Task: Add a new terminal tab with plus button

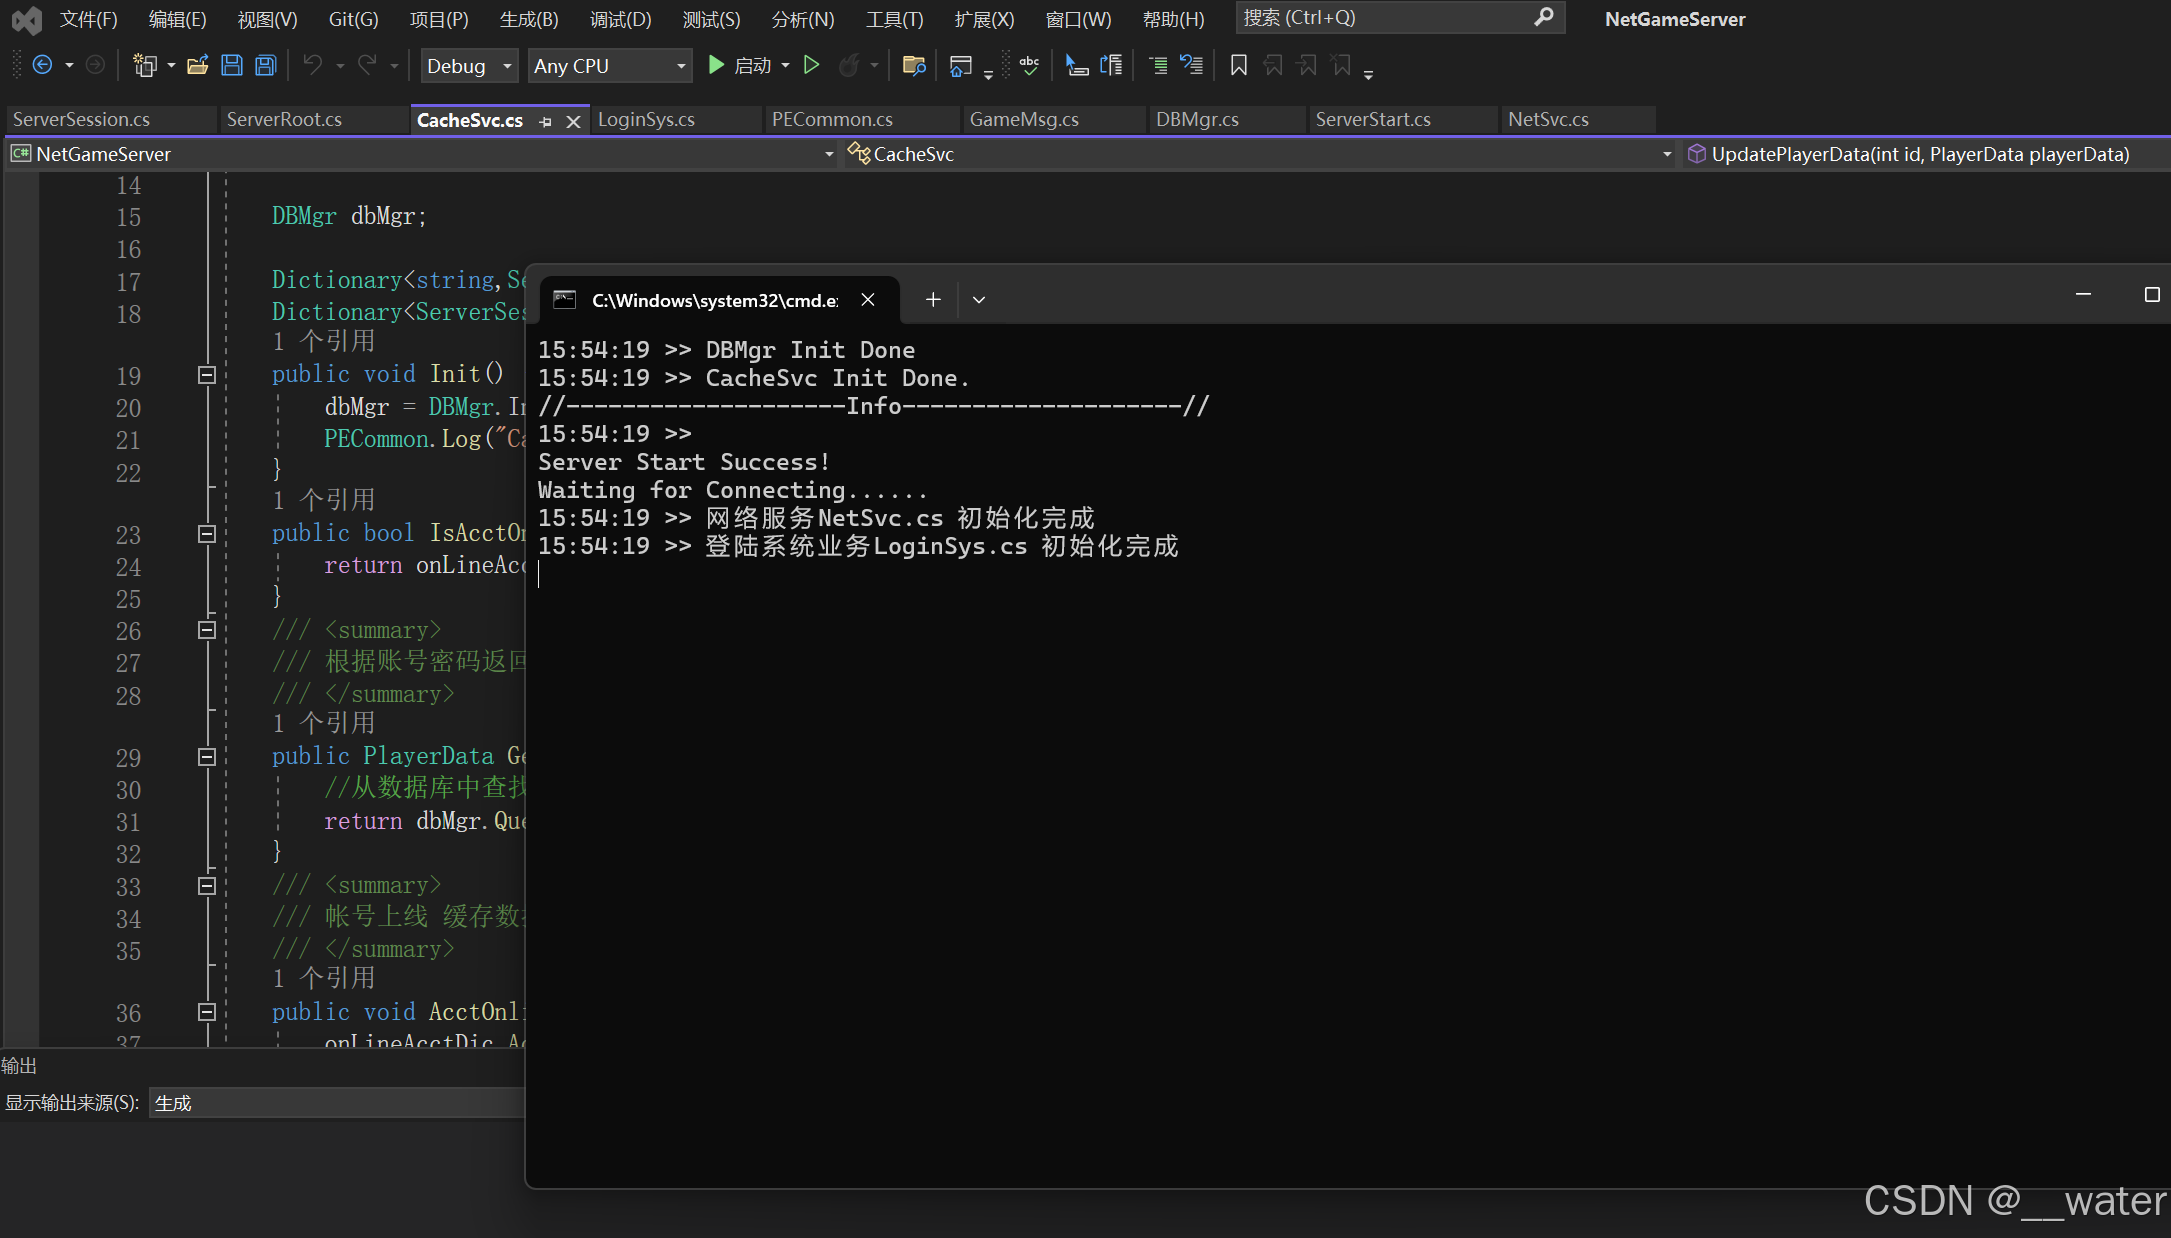Action: tap(932, 300)
